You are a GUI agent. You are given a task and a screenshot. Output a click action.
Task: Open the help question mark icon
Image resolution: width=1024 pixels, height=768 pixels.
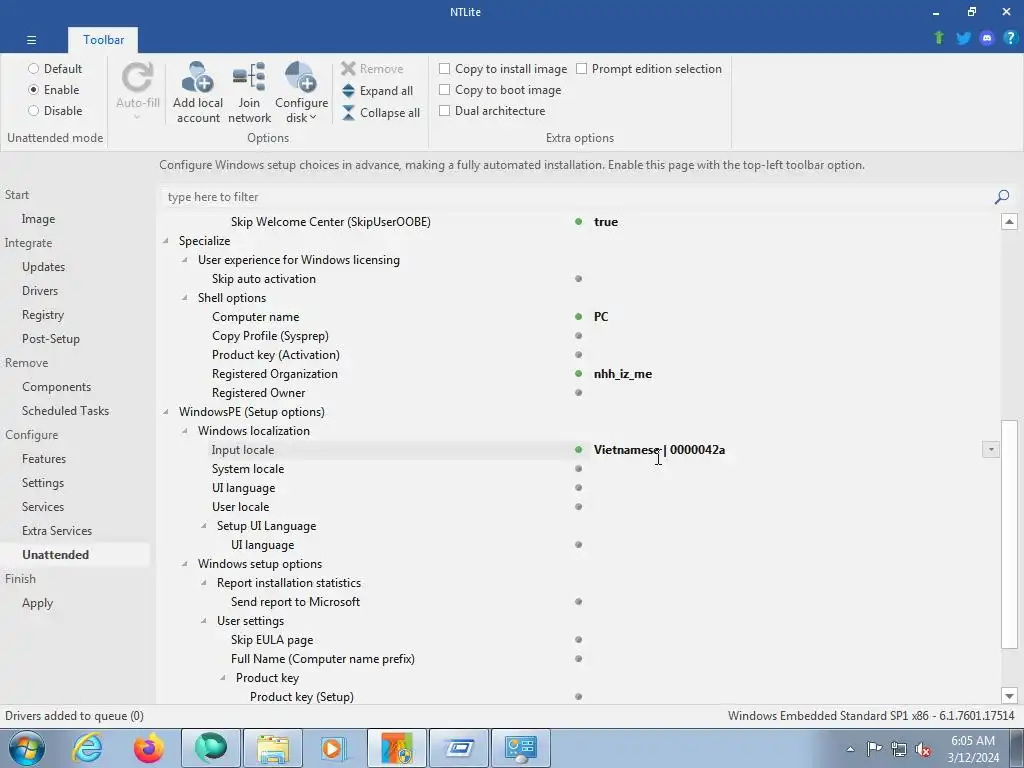1010,38
